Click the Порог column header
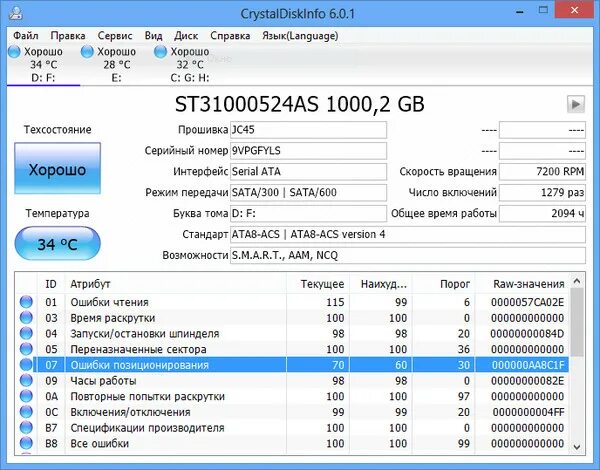 (x=443, y=284)
